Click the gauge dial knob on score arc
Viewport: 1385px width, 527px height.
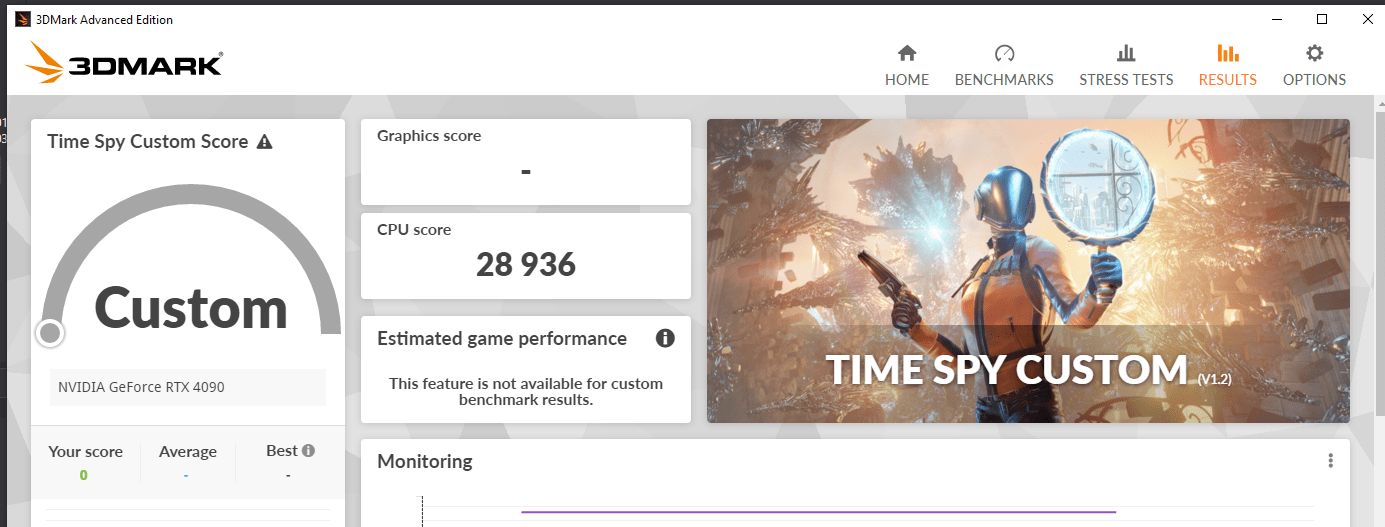(x=50, y=333)
